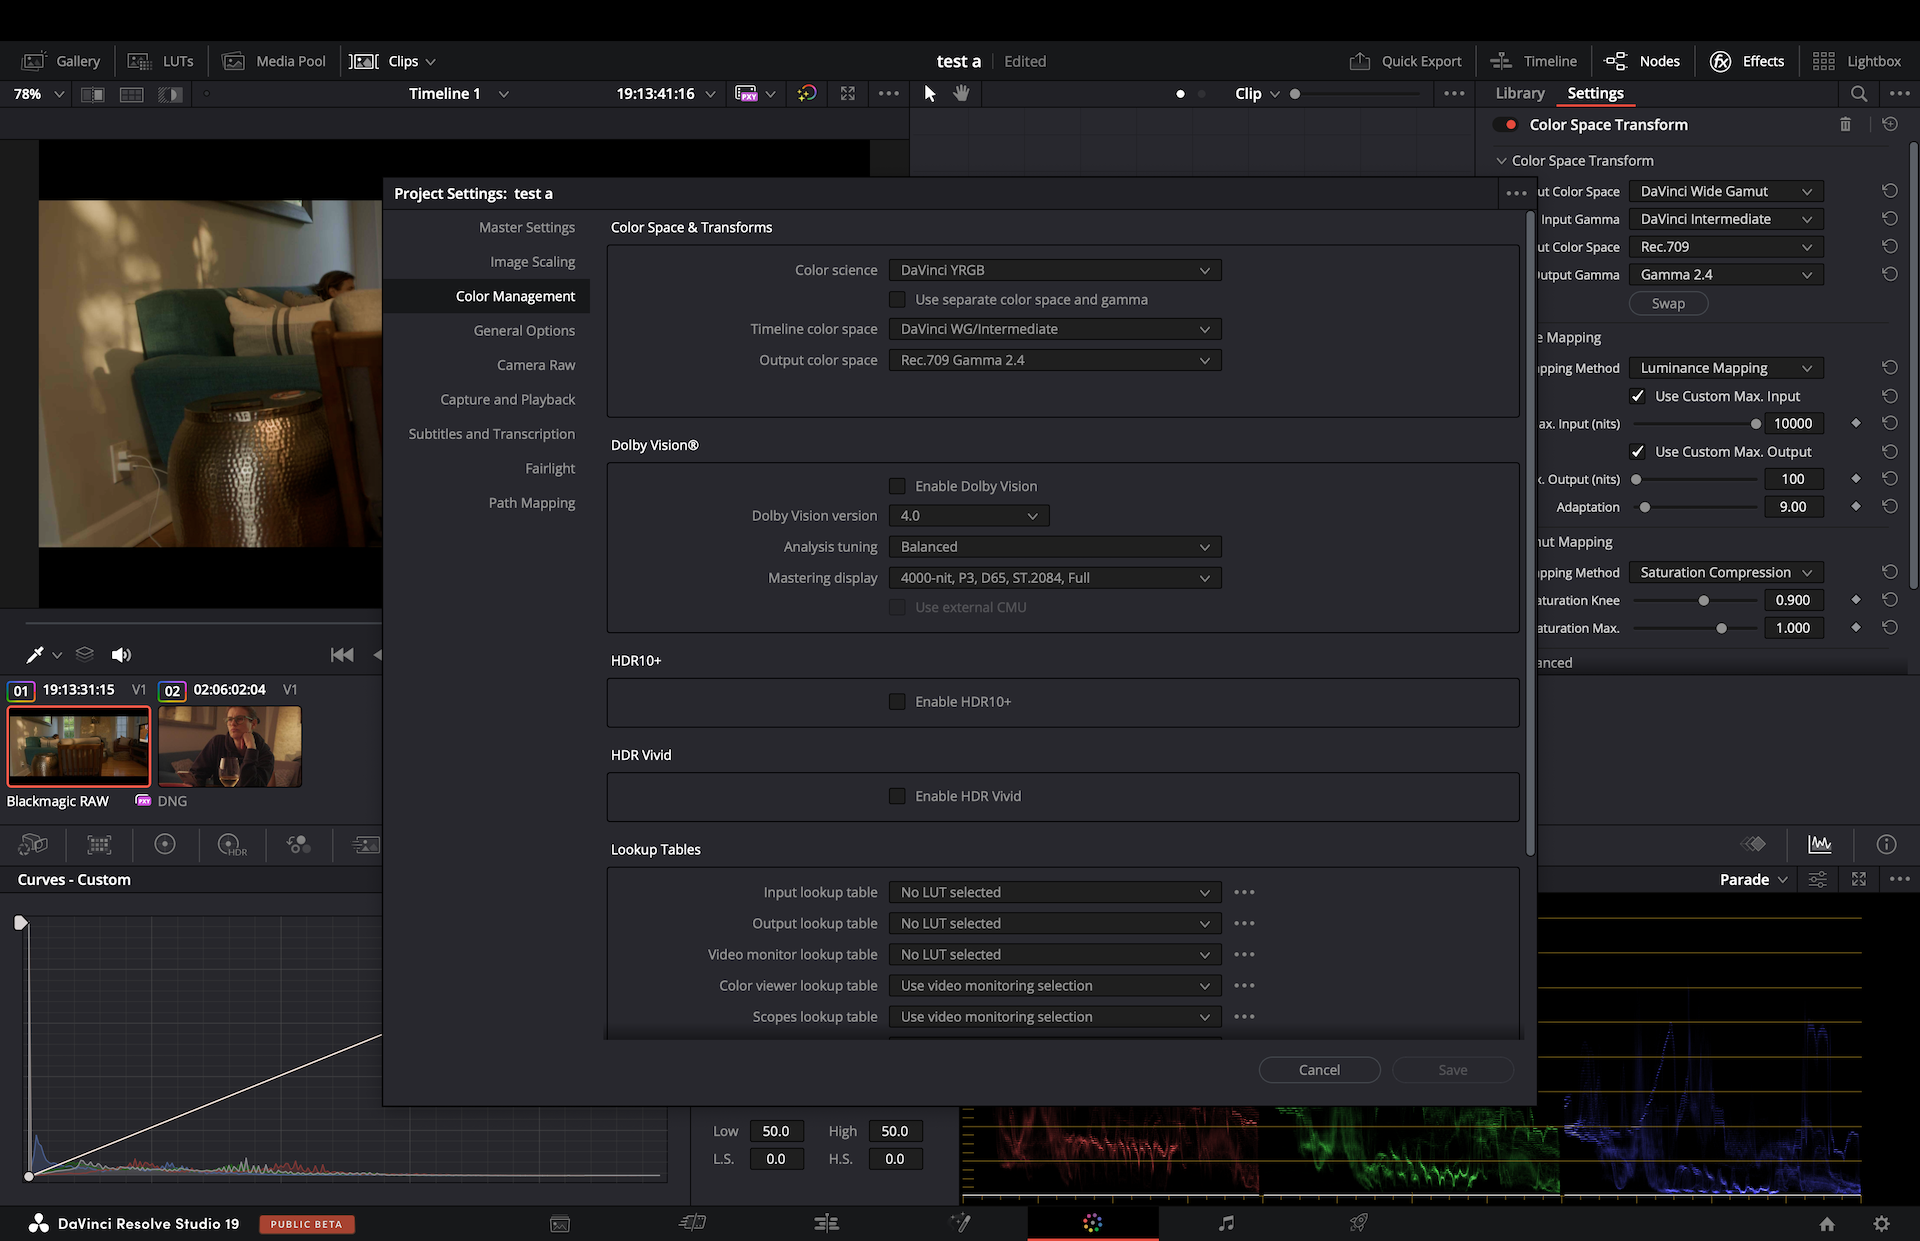Image resolution: width=1920 pixels, height=1241 pixels.
Task: Enable HDR Vivid checkbox
Action: 897,796
